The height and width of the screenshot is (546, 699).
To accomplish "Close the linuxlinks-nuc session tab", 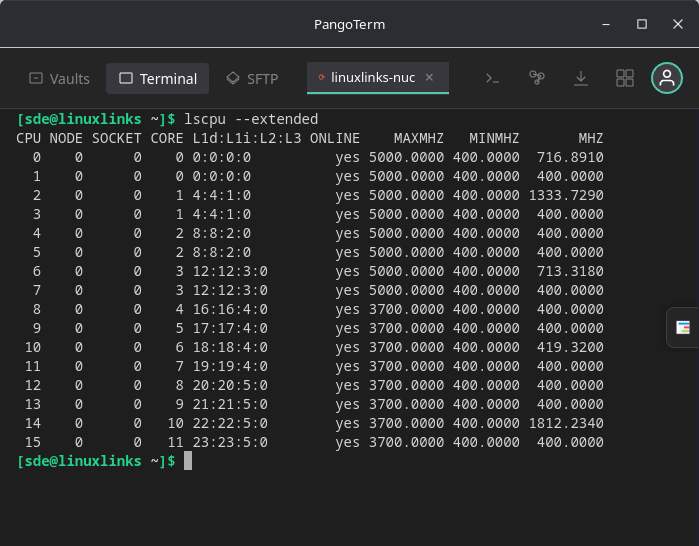I will [429, 78].
